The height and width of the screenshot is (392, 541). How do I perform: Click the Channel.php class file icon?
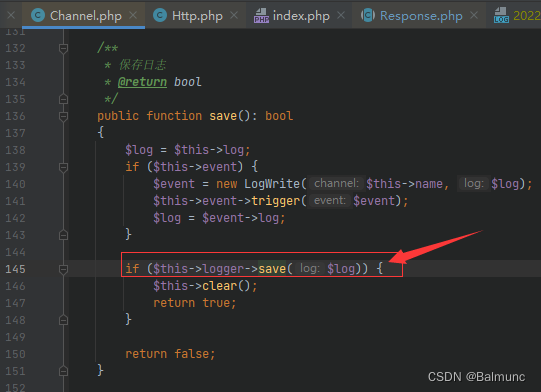[38, 15]
